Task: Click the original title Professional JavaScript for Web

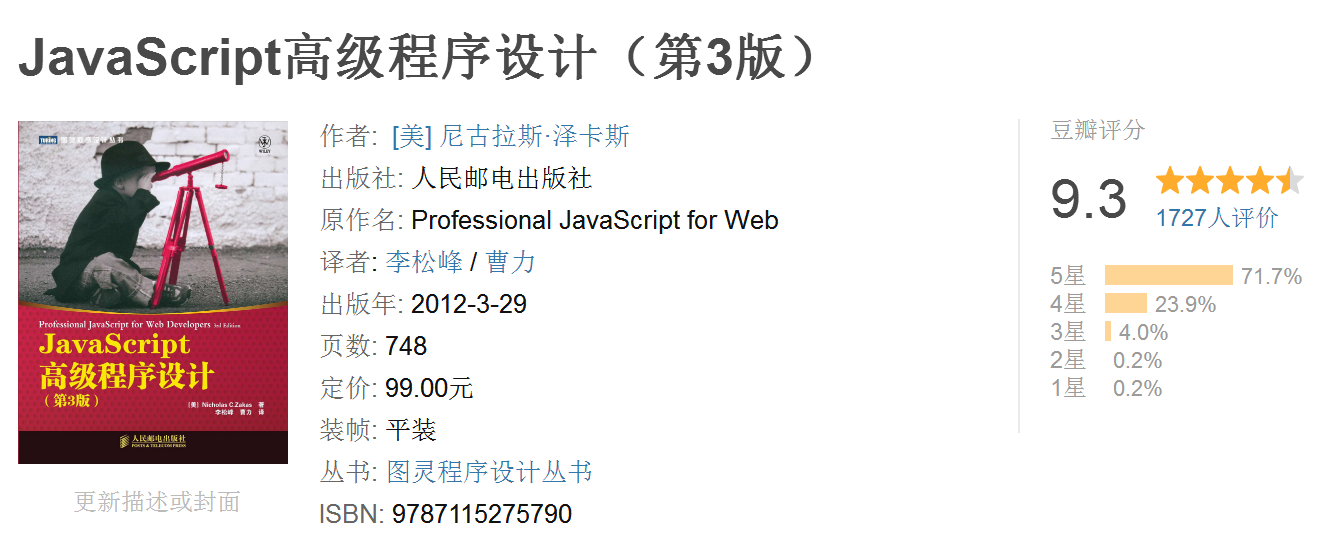Action: point(594,220)
